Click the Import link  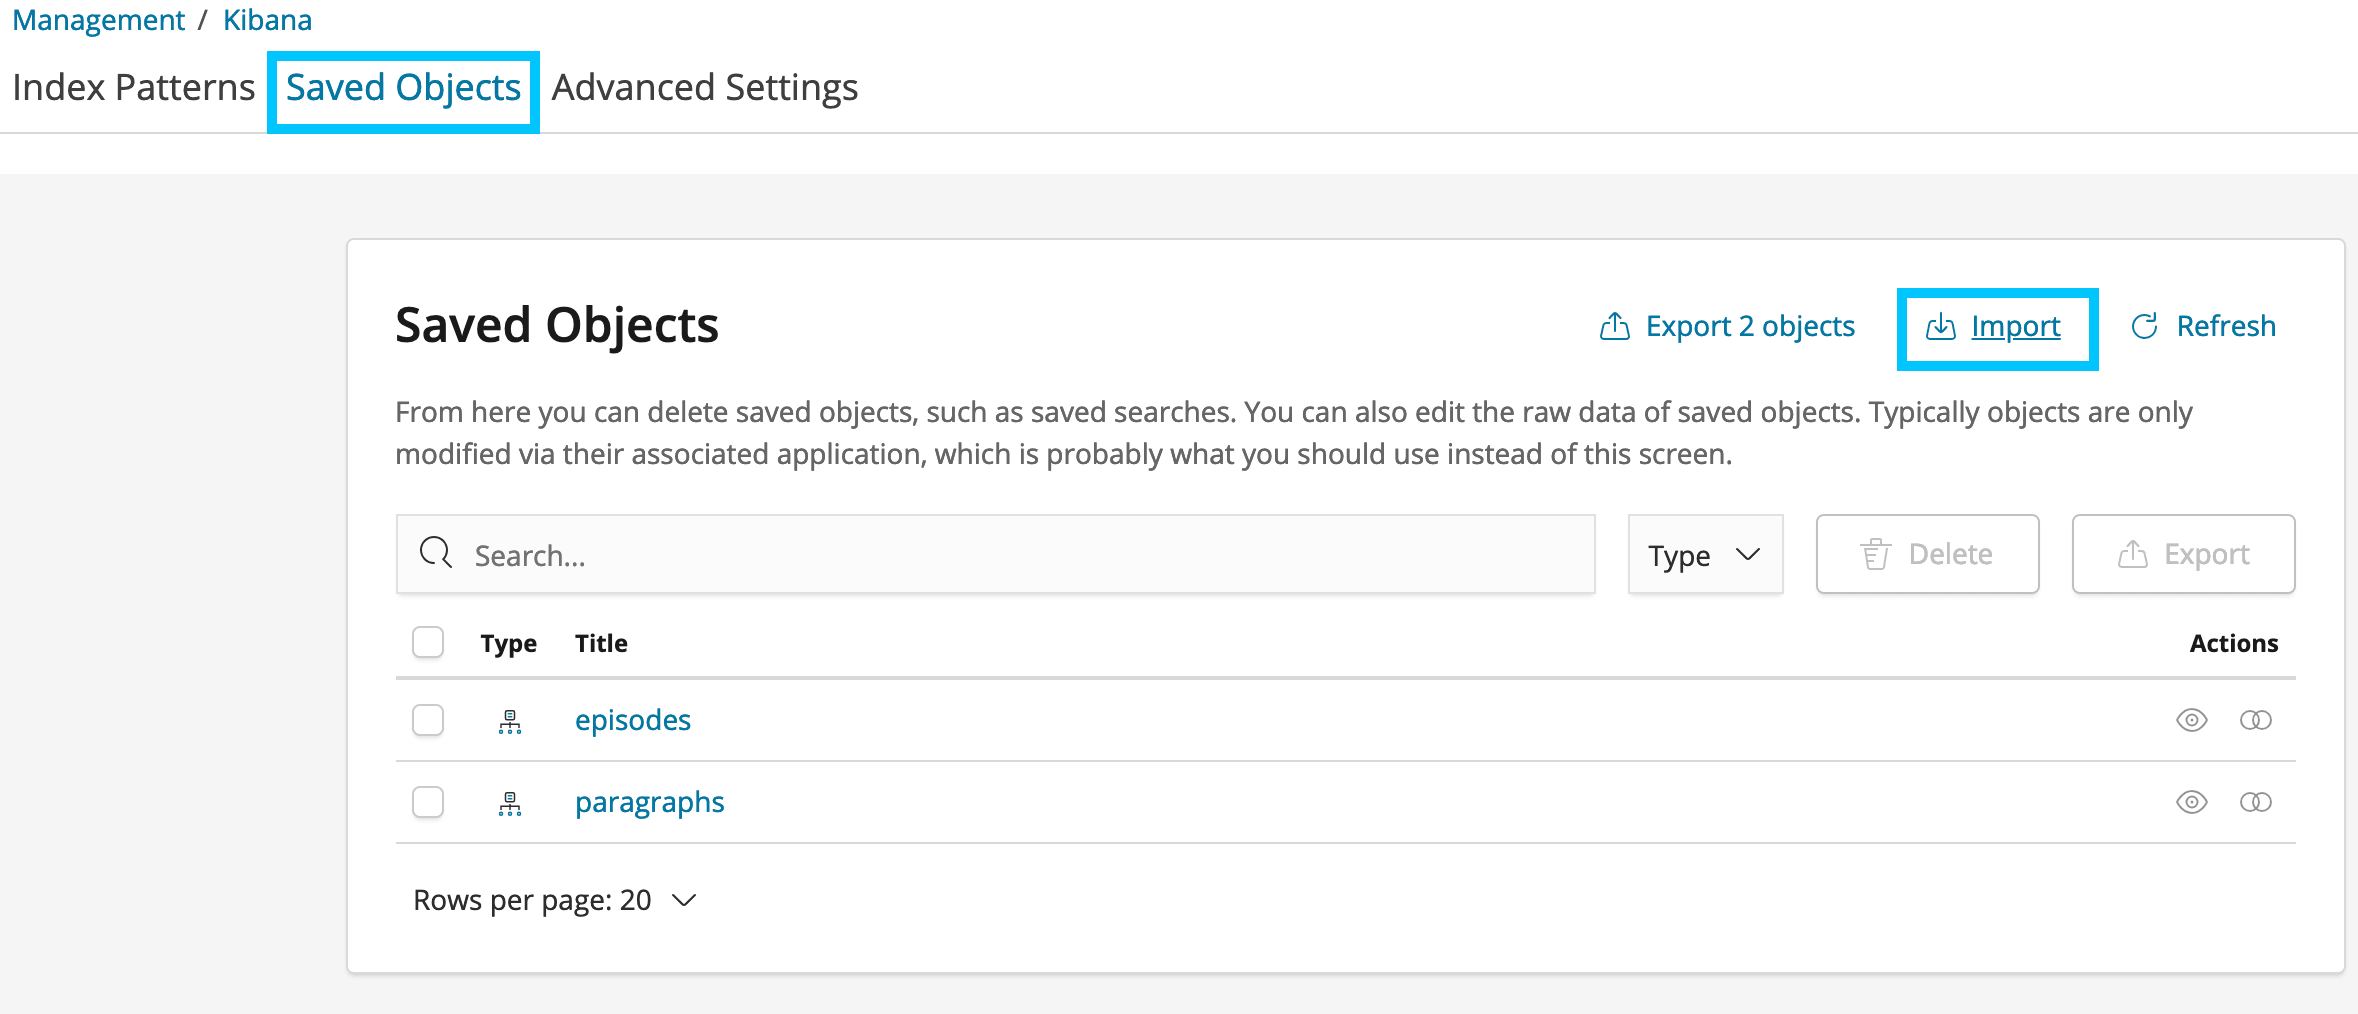(2015, 327)
